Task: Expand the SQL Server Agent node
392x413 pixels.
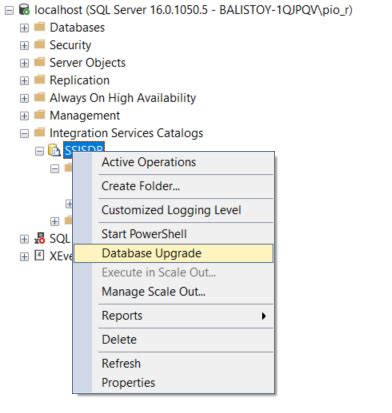Action: tap(24, 239)
